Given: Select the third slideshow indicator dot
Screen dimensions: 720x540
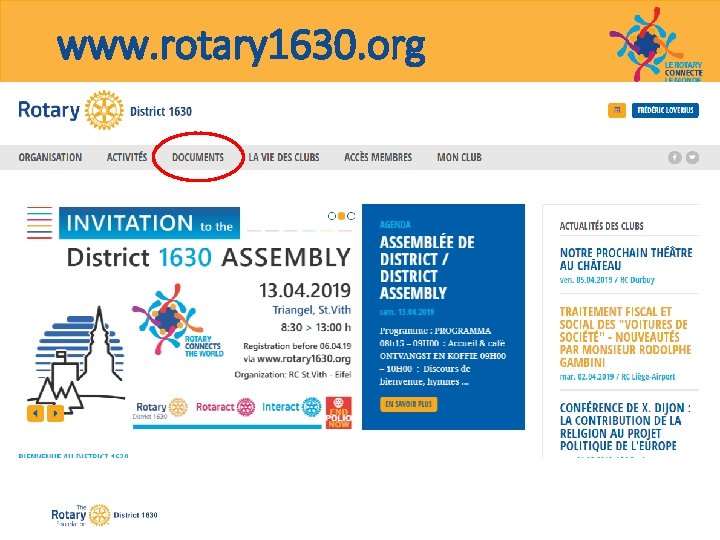Looking at the screenshot, I should click(351, 216).
